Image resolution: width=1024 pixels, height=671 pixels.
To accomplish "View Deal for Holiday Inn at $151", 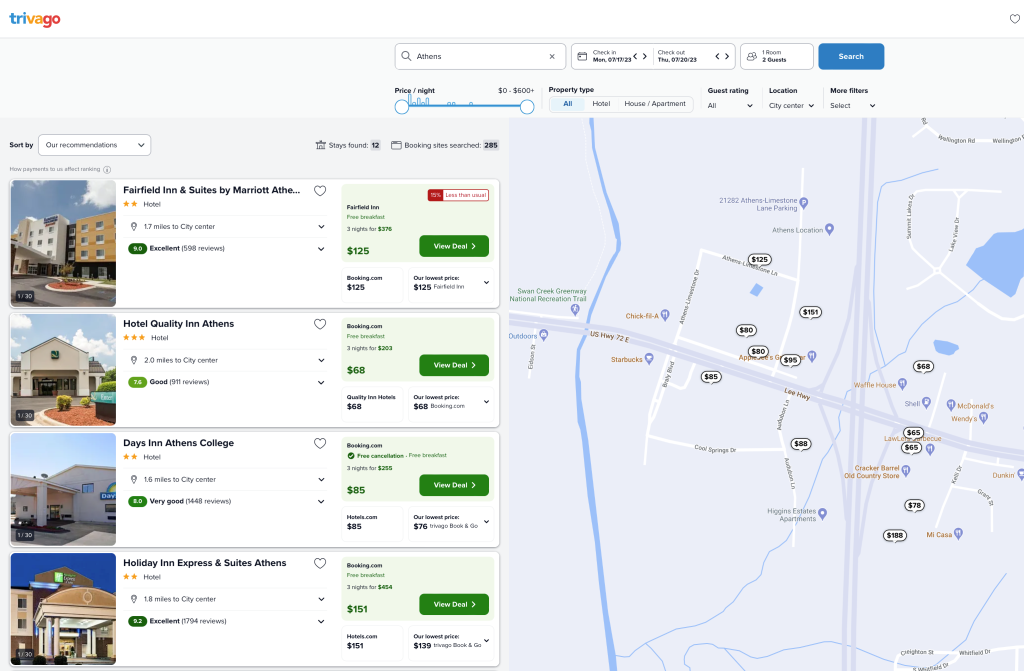I will 454,604.
